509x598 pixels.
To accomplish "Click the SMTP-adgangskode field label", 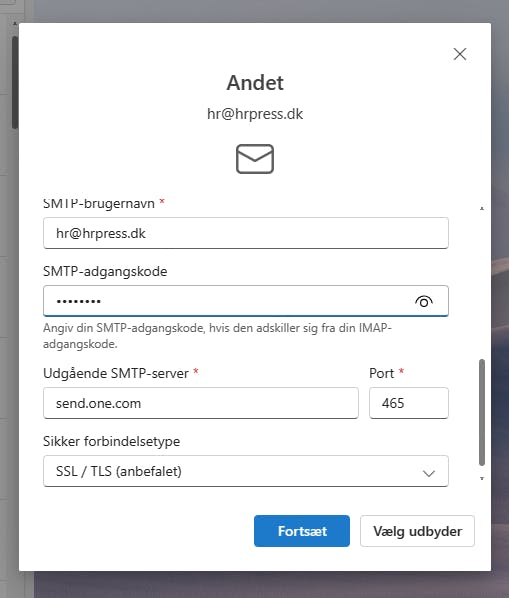I will [x=105, y=272].
